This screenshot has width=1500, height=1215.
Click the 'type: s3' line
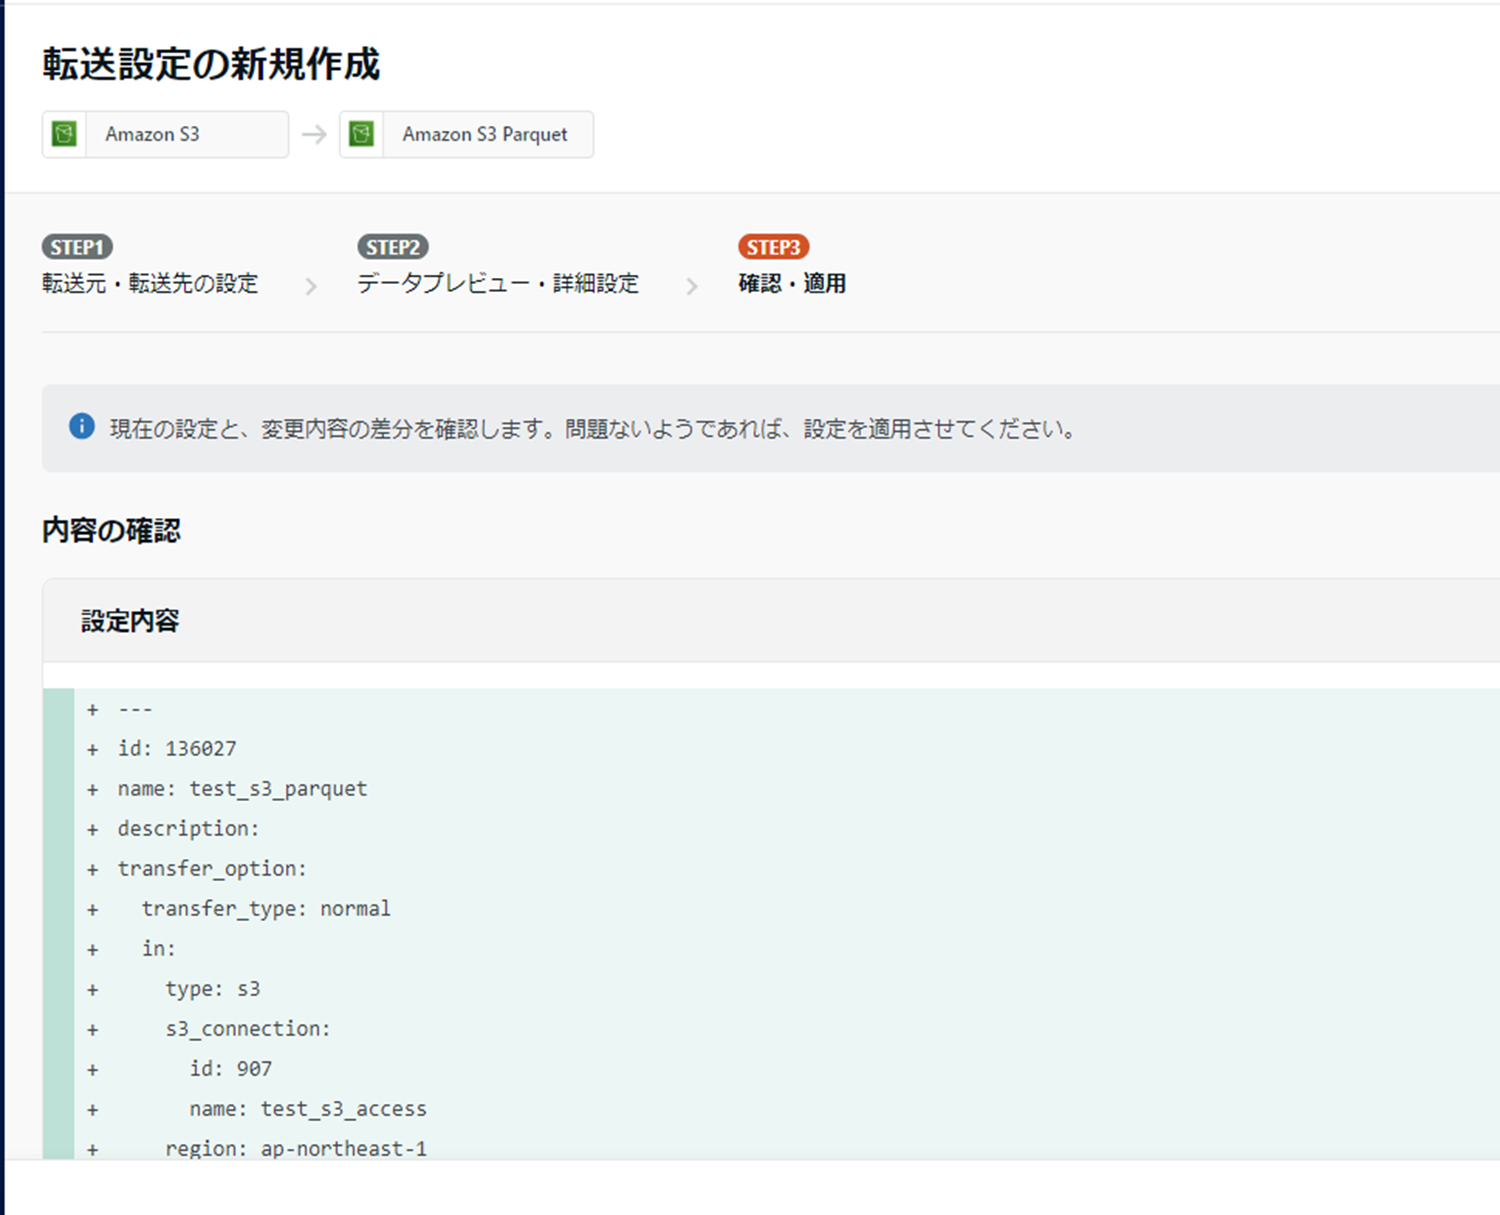click(213, 989)
